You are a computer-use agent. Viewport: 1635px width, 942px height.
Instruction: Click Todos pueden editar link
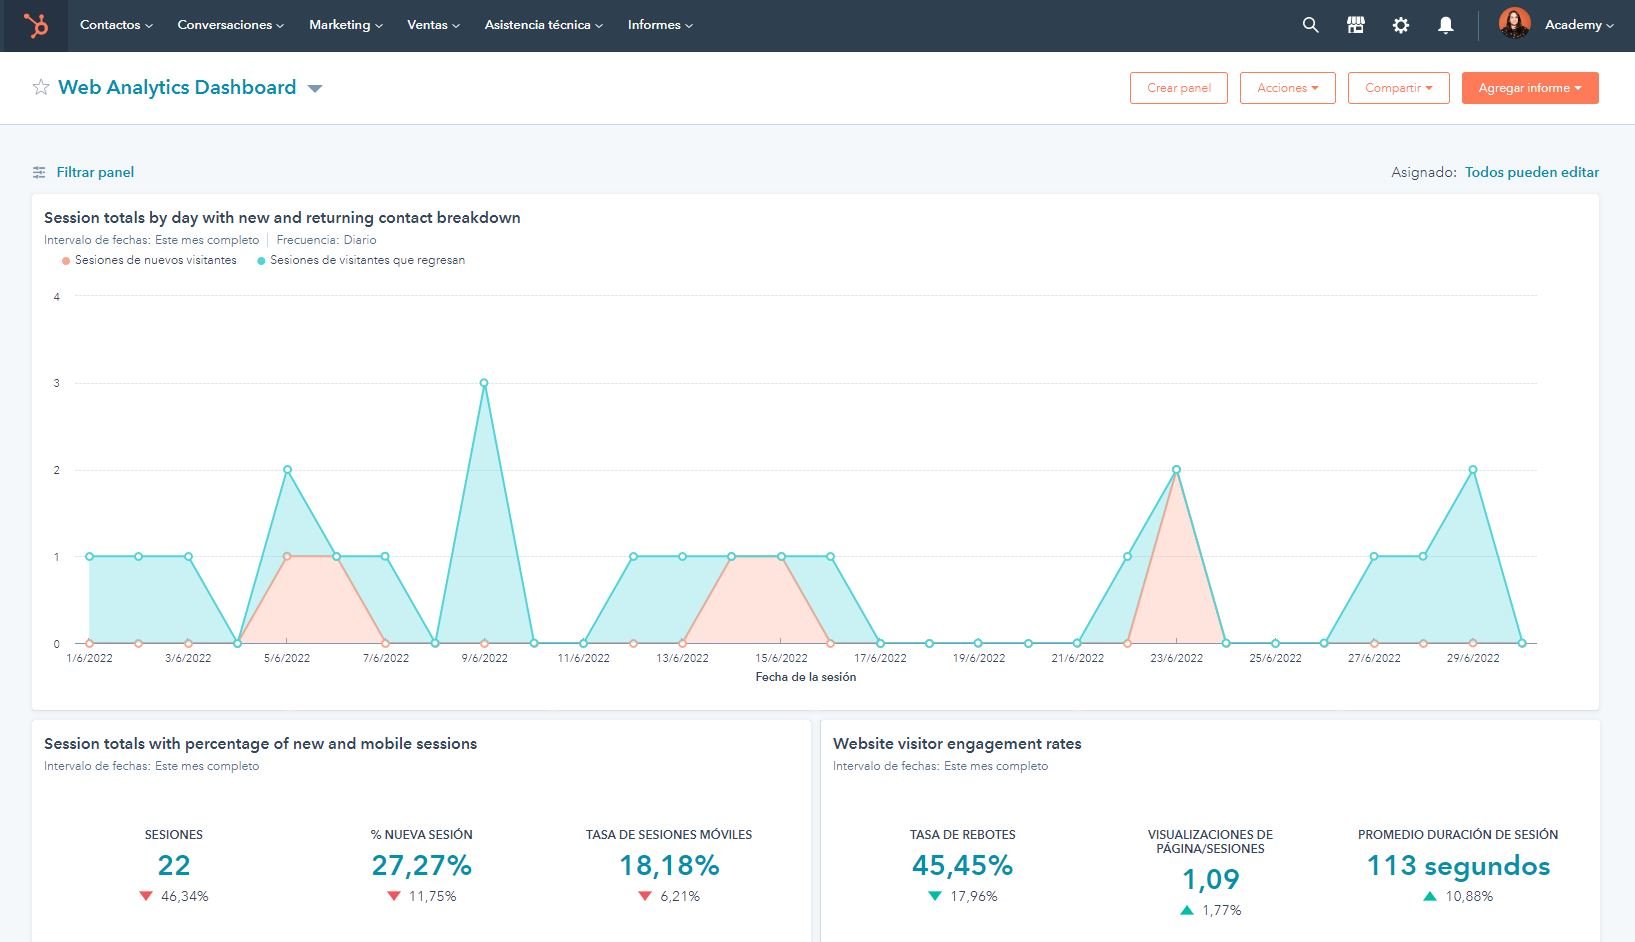tap(1532, 172)
